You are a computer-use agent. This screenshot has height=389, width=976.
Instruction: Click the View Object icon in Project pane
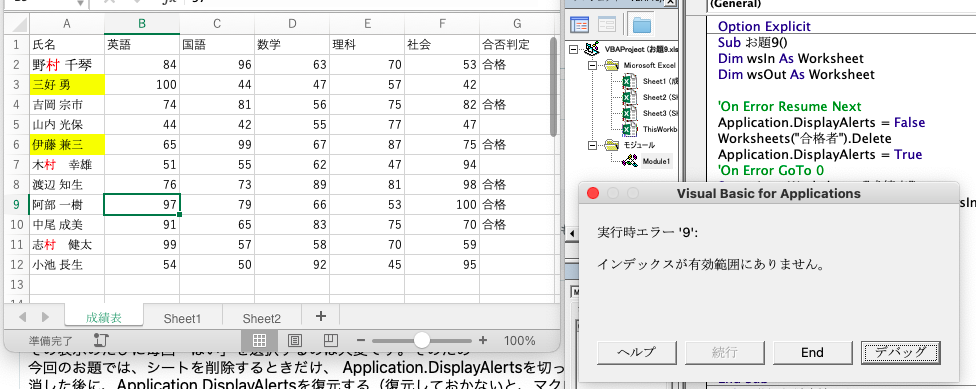click(607, 25)
